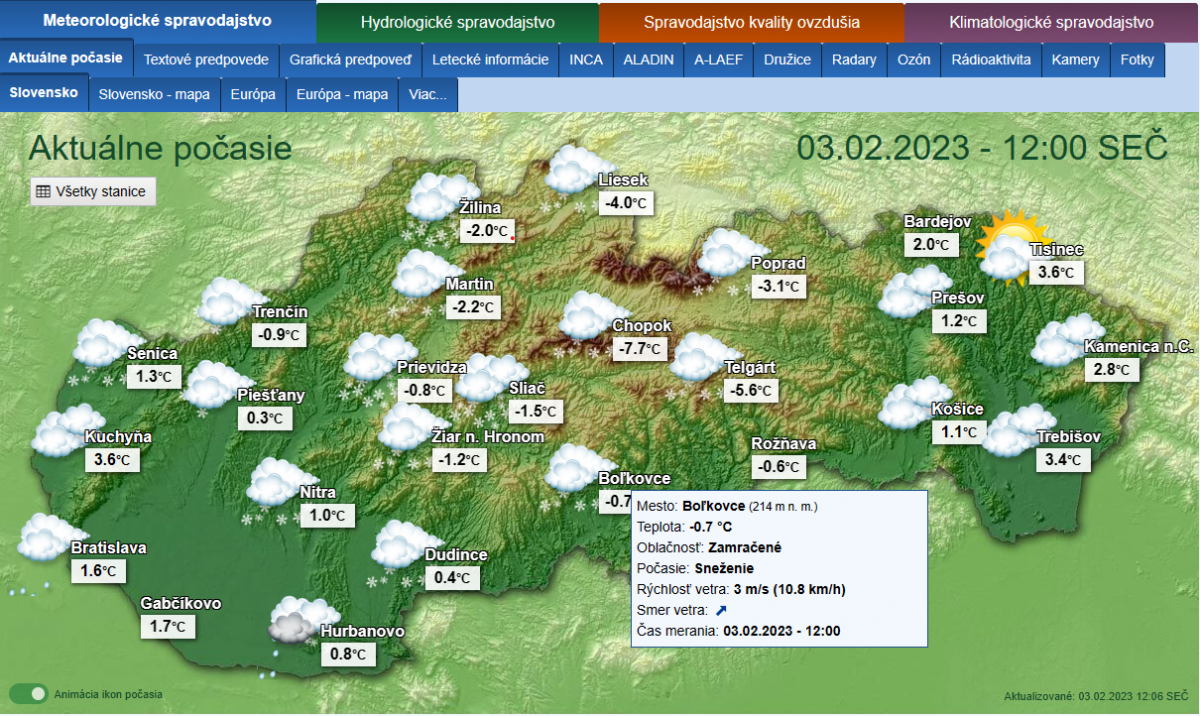This screenshot has height=716, width=1200.
Task: Click the snow cloud icon at Telgárt
Action: coord(699,358)
